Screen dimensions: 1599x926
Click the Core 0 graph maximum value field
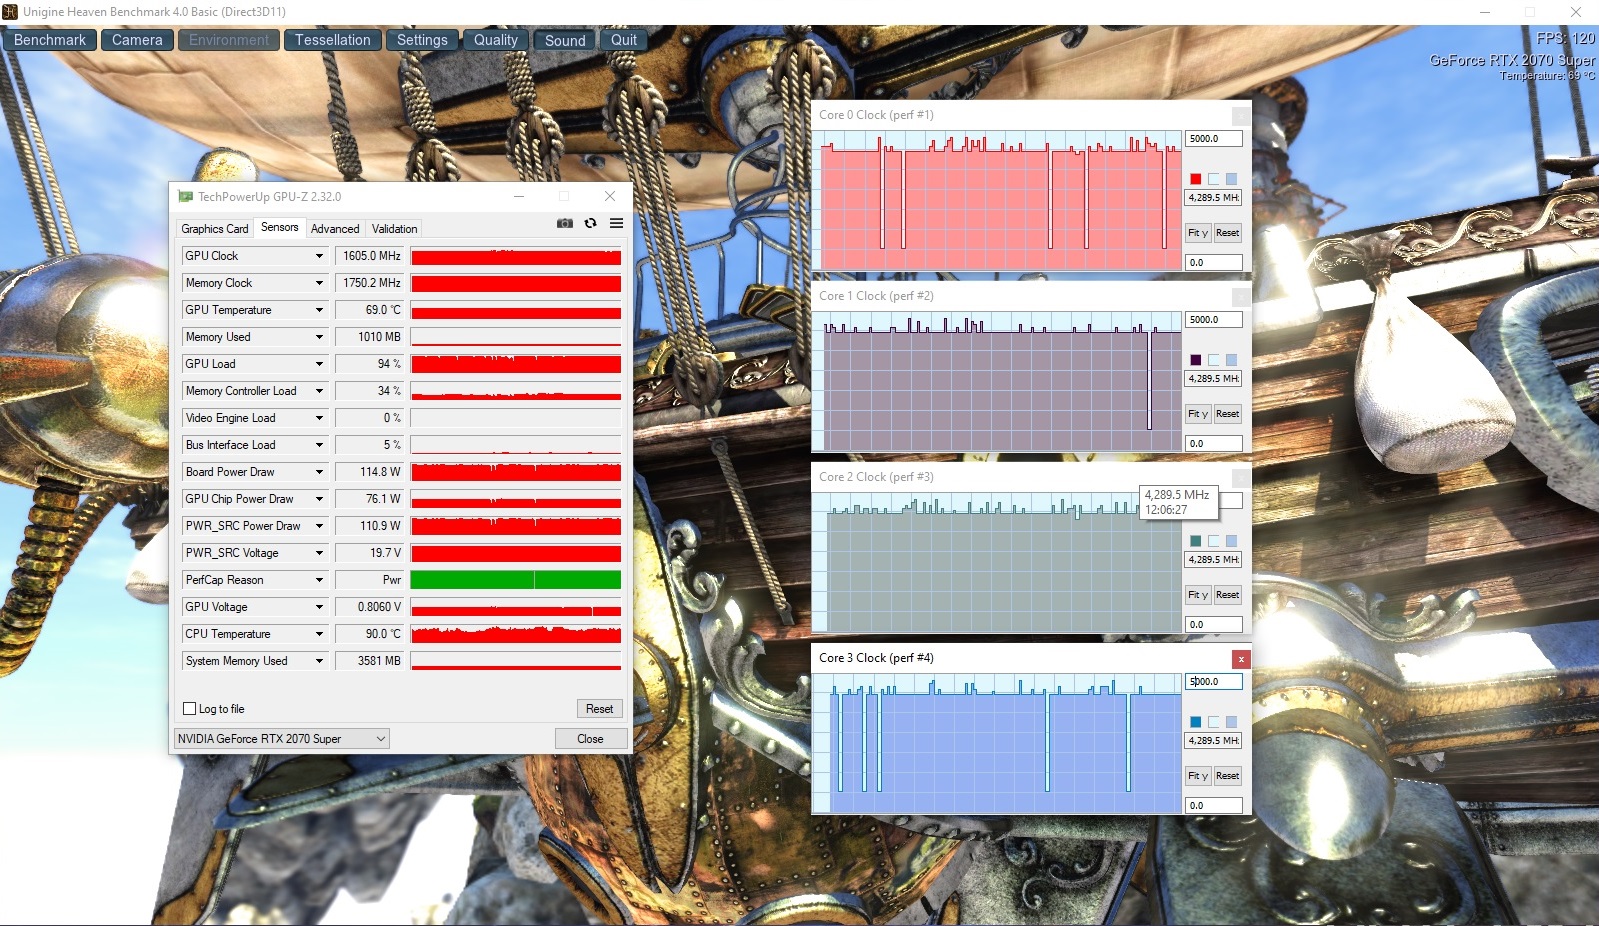[x=1214, y=139]
